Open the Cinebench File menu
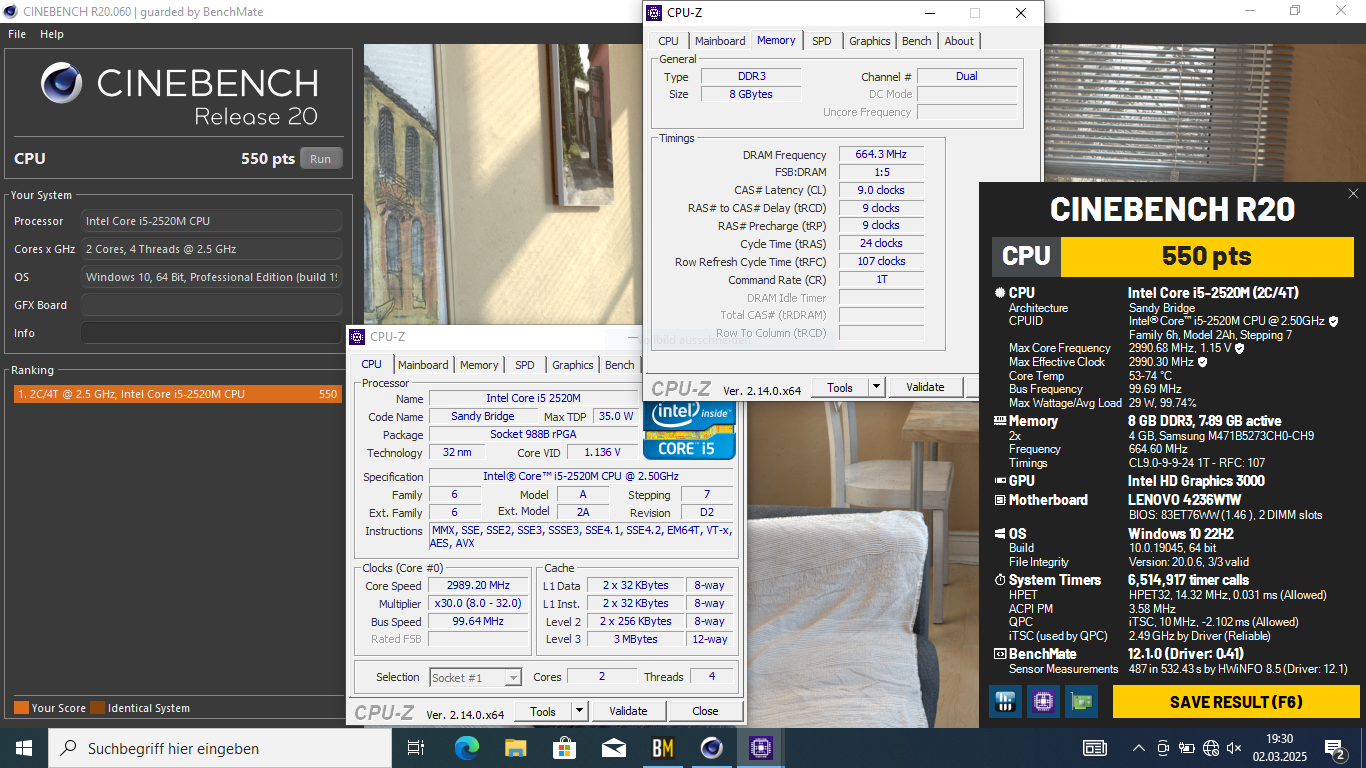The image size is (1366, 768). 17,34
